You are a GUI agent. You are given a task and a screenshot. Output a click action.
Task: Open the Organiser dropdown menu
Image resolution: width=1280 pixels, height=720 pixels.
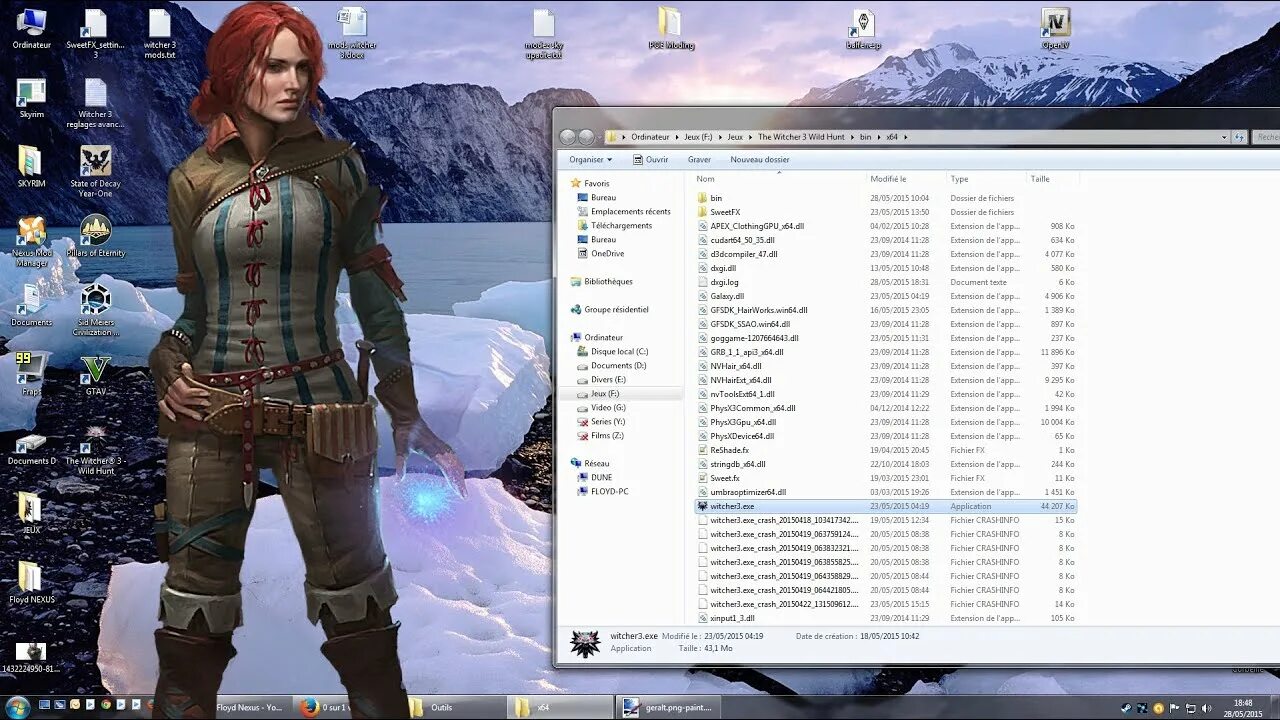590,159
